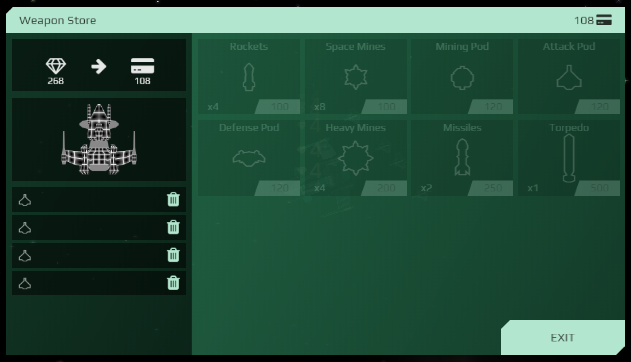The image size is (631, 362).
Task: Click the Mining Pod label
Action: tap(462, 47)
